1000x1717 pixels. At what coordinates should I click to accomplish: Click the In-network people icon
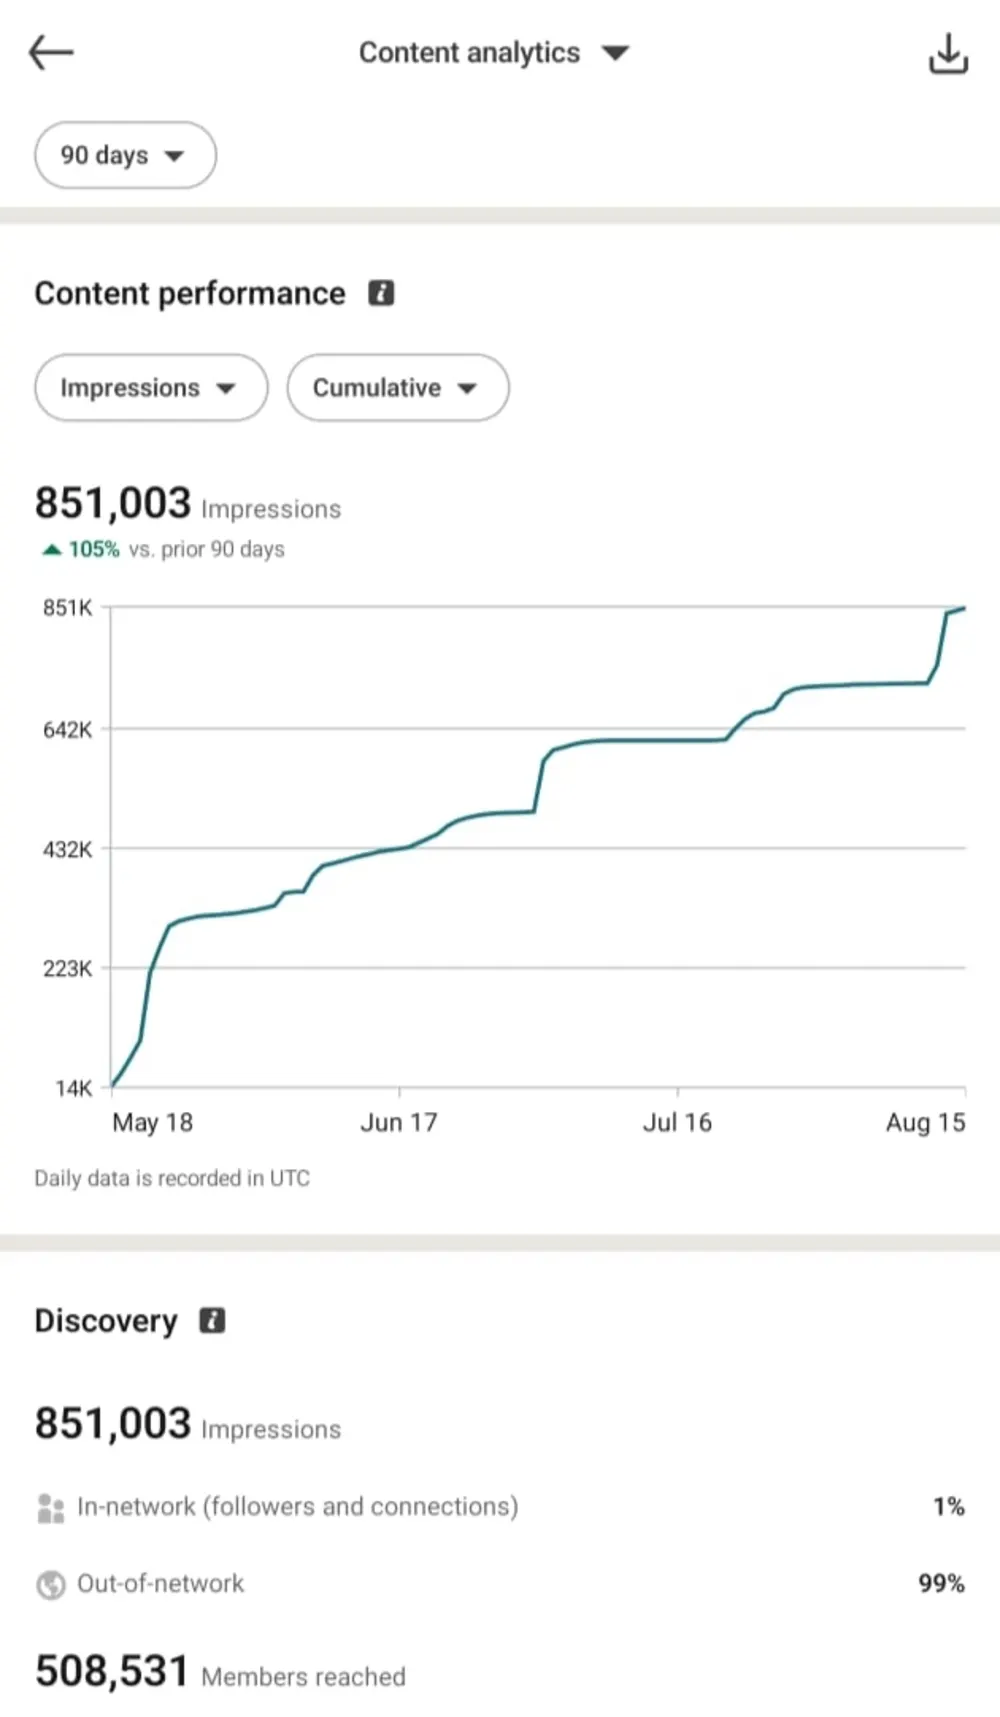tap(50, 1507)
